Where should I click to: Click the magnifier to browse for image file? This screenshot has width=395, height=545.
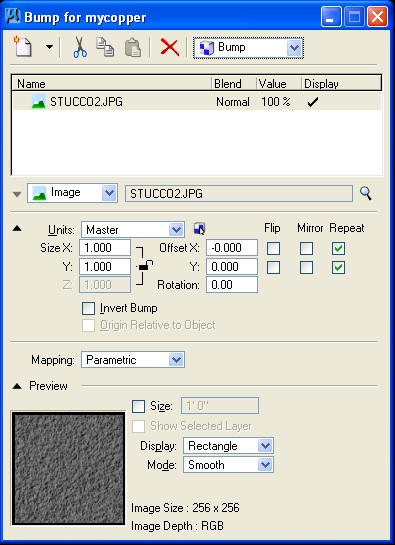tap(365, 193)
